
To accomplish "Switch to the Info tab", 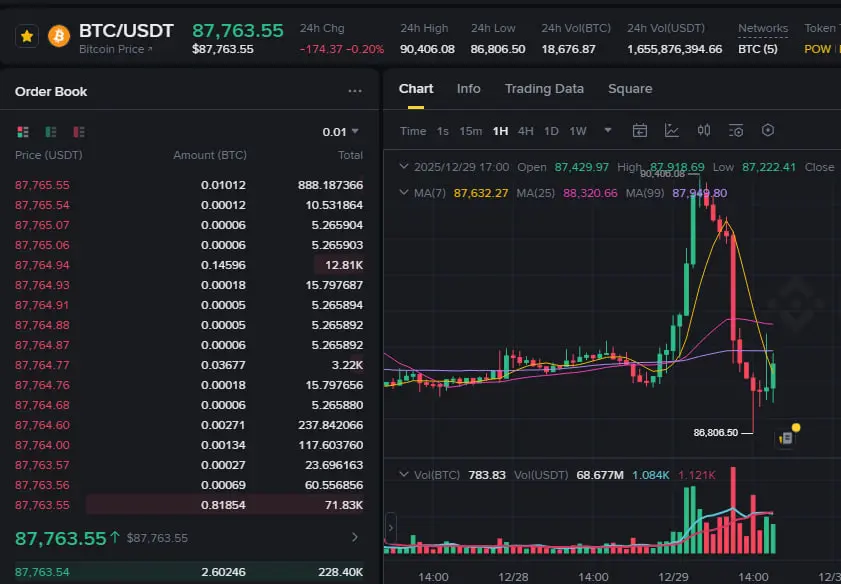I will coord(468,89).
